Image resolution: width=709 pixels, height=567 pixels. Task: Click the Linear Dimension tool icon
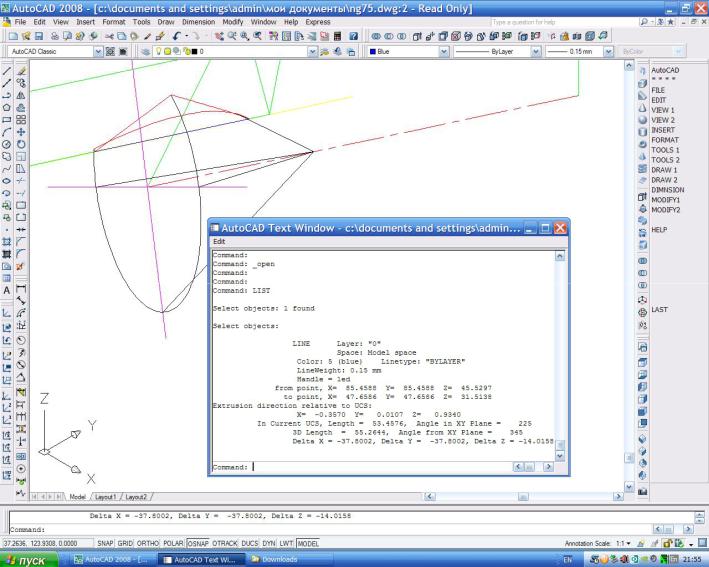[21, 289]
